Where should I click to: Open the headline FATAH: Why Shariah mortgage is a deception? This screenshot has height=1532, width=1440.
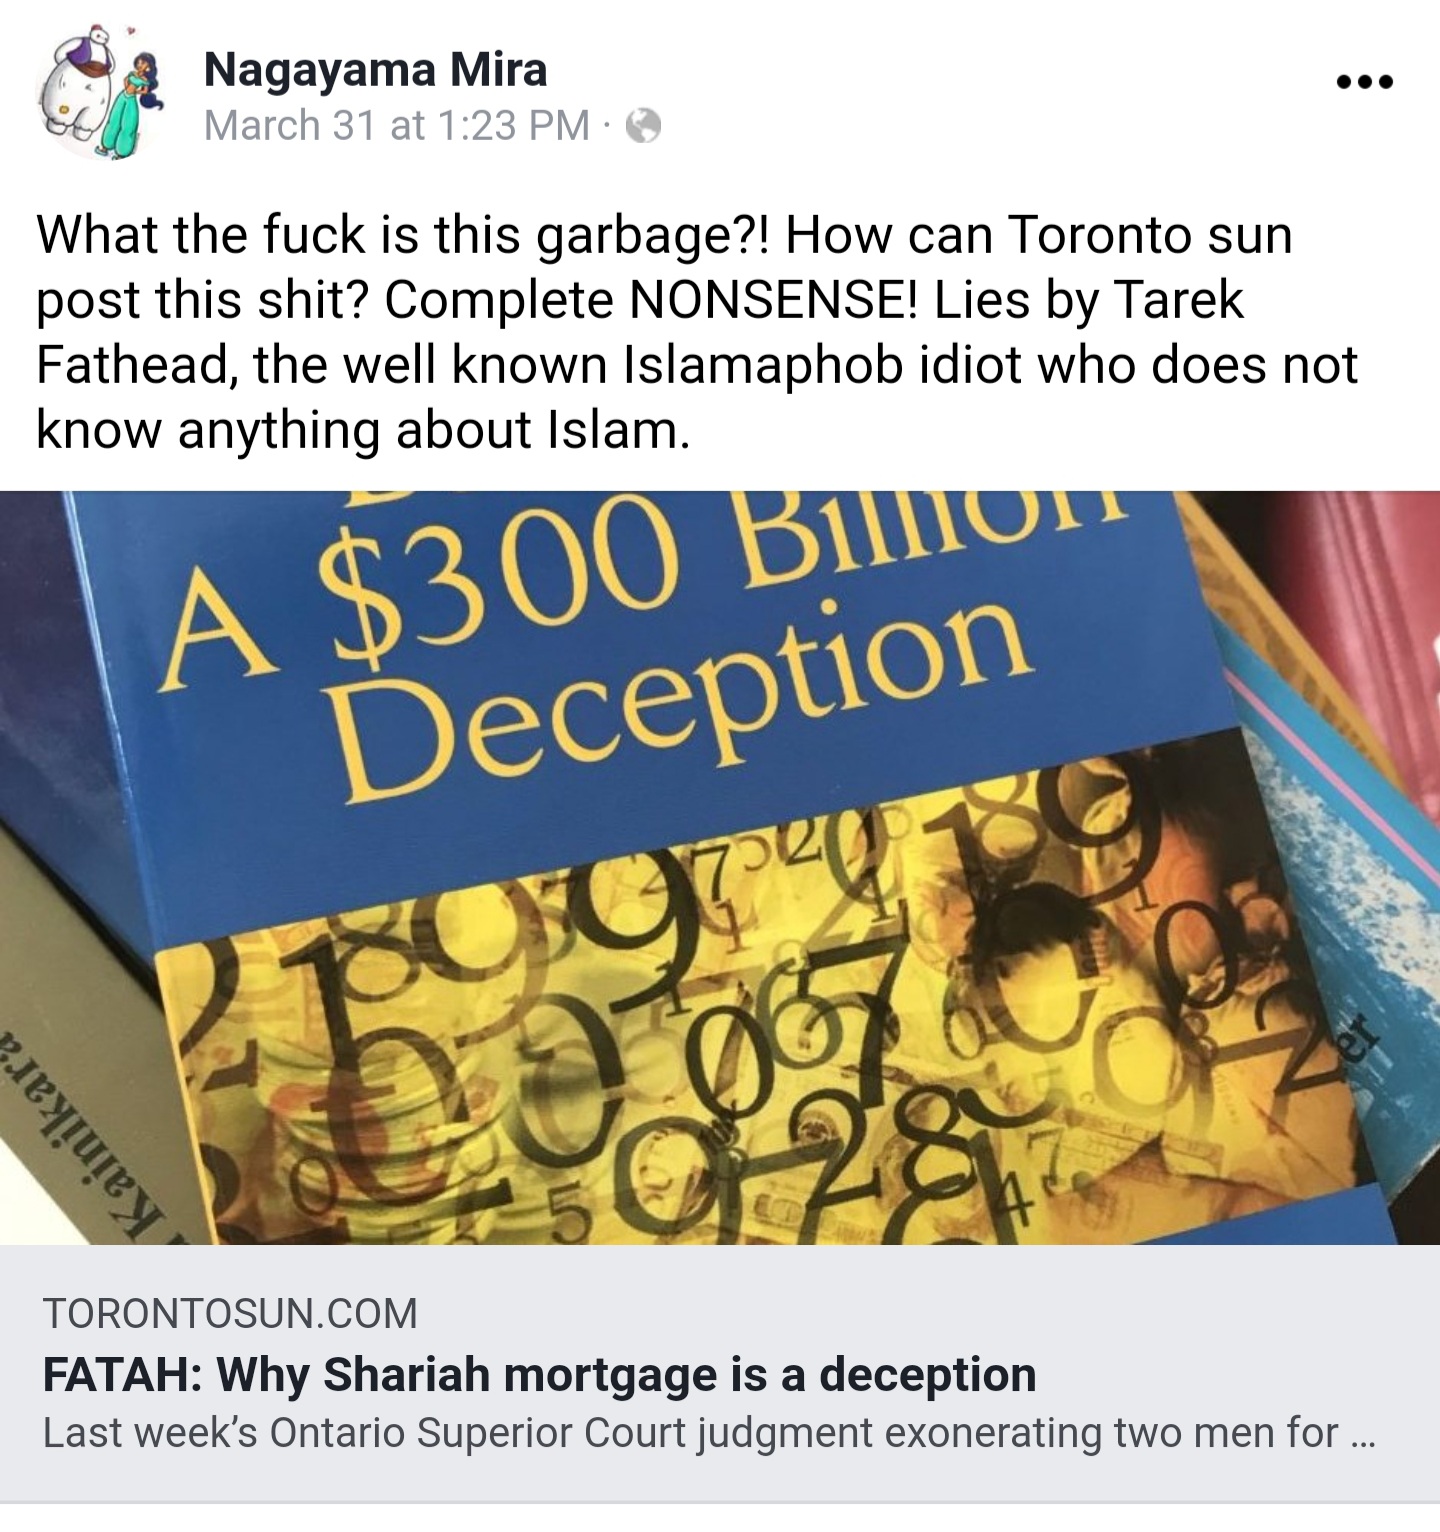(x=539, y=1374)
